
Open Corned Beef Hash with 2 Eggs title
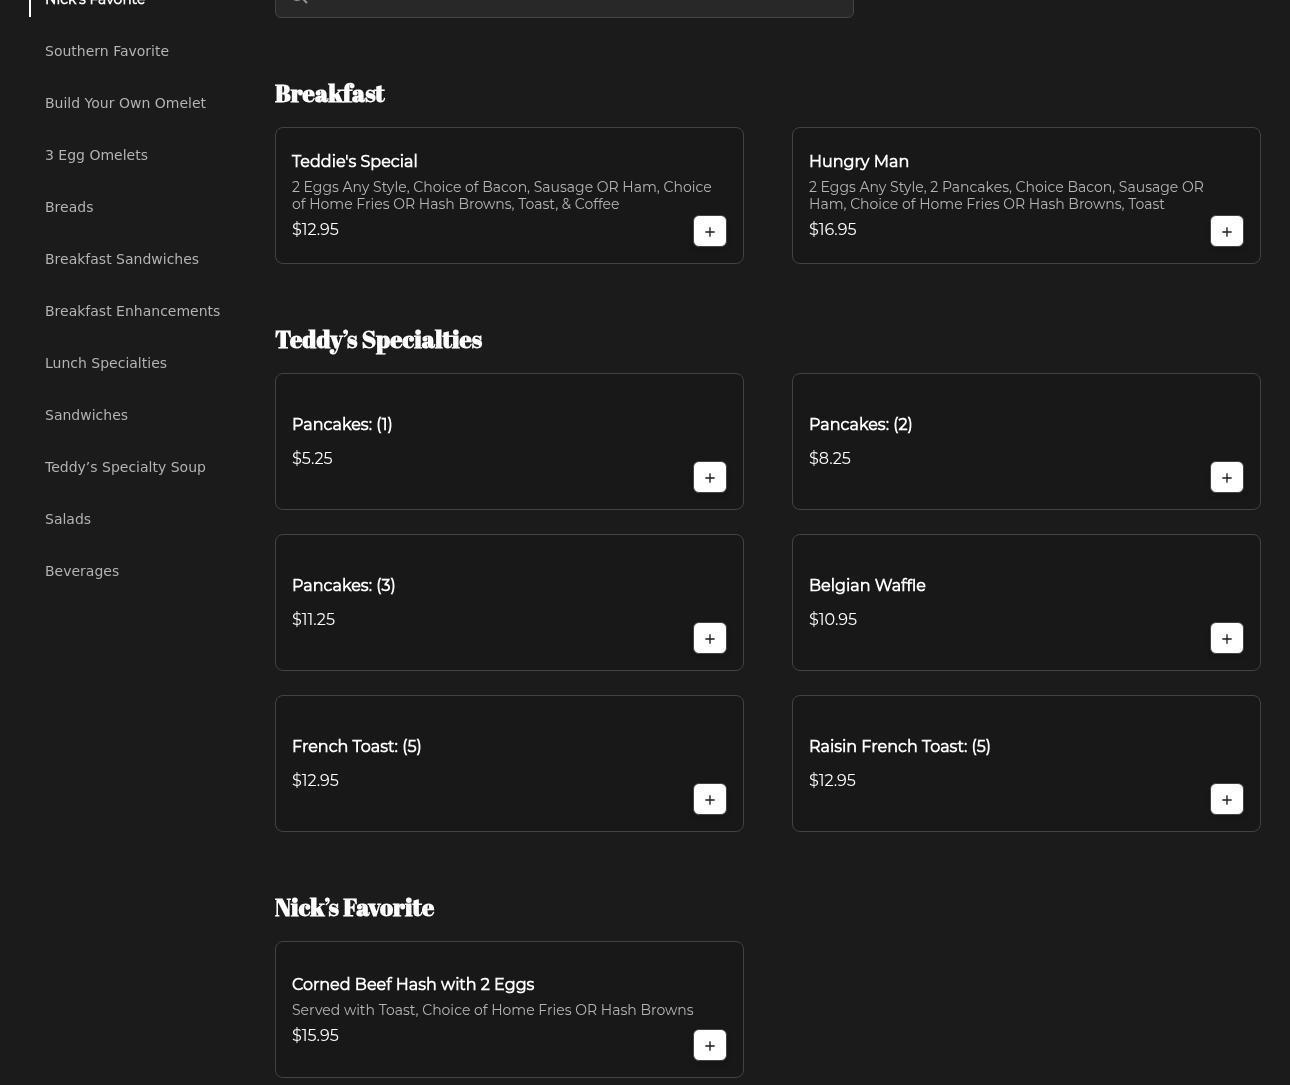413,984
